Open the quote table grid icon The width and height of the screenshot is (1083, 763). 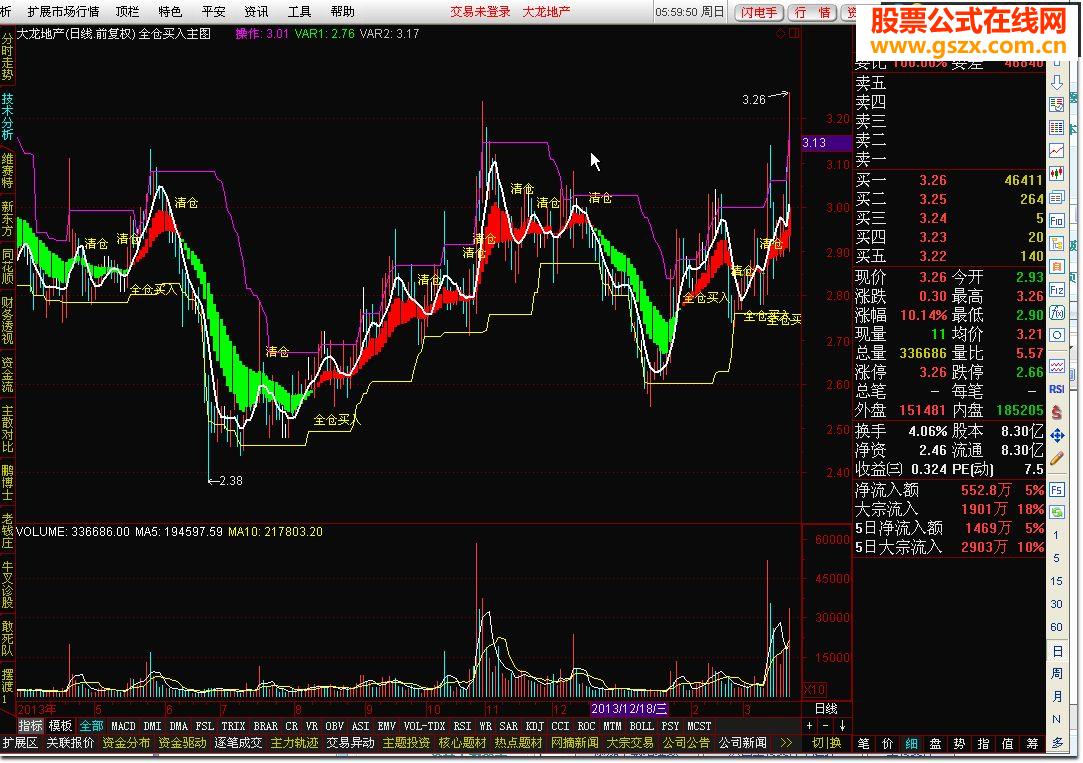(1057, 128)
